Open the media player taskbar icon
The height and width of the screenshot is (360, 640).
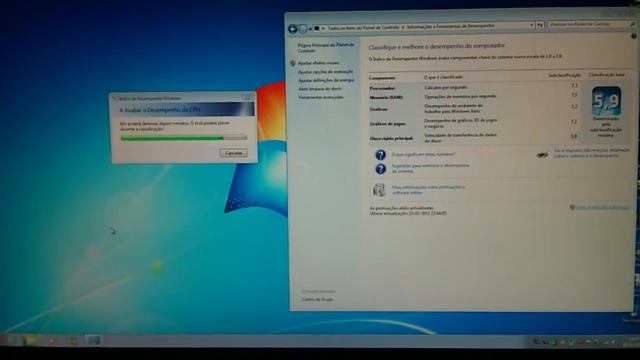point(51,340)
